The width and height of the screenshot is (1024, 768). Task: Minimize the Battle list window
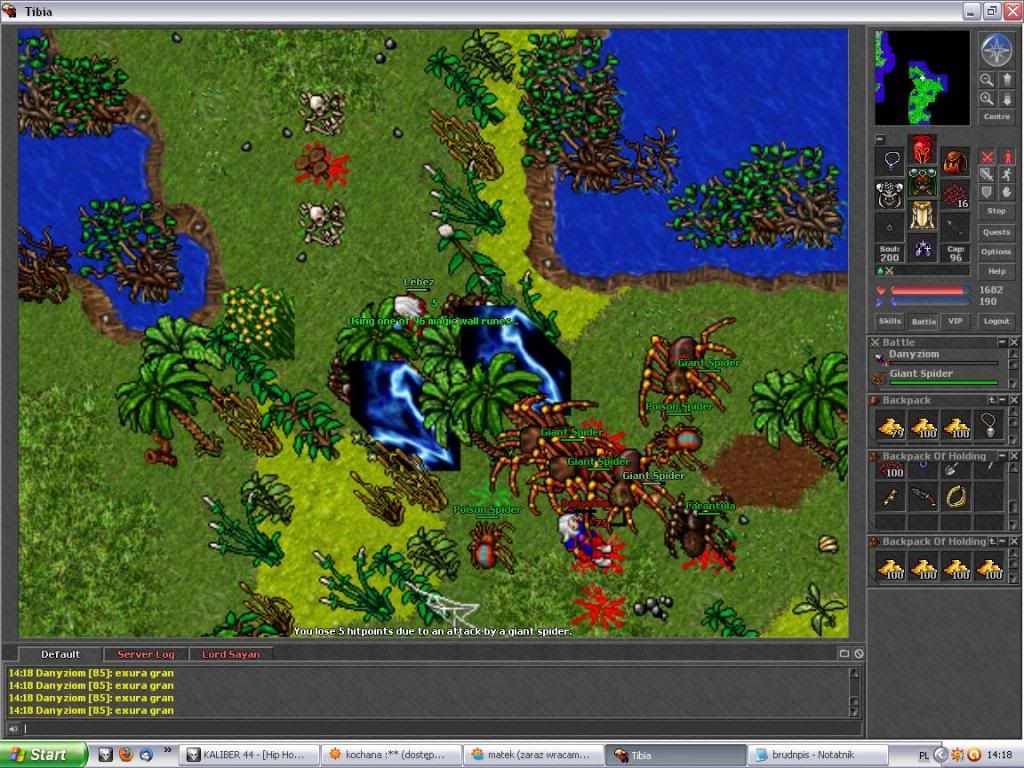[x=1002, y=342]
